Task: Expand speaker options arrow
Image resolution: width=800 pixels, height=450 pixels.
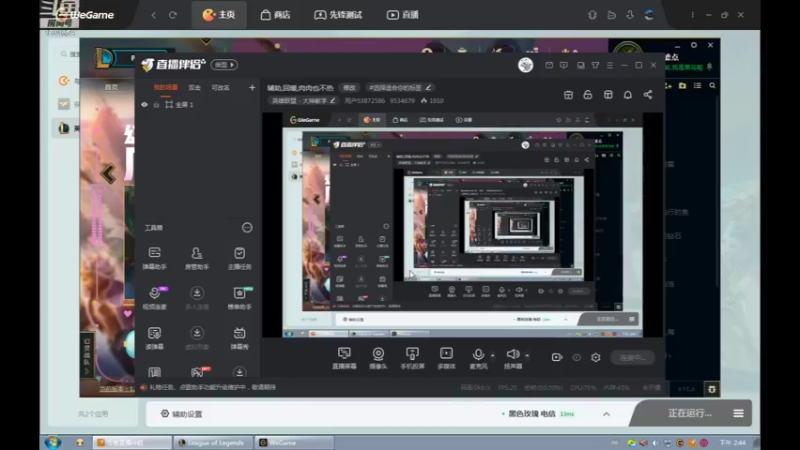Action: tap(527, 355)
